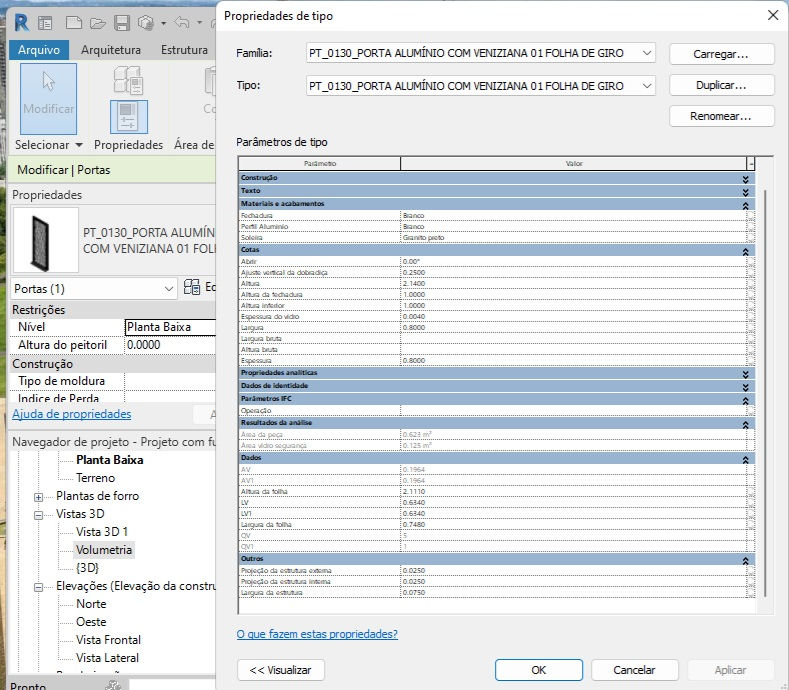789x690 pixels.
Task: Click the Altura value cell 2.1400
Action: [574, 283]
